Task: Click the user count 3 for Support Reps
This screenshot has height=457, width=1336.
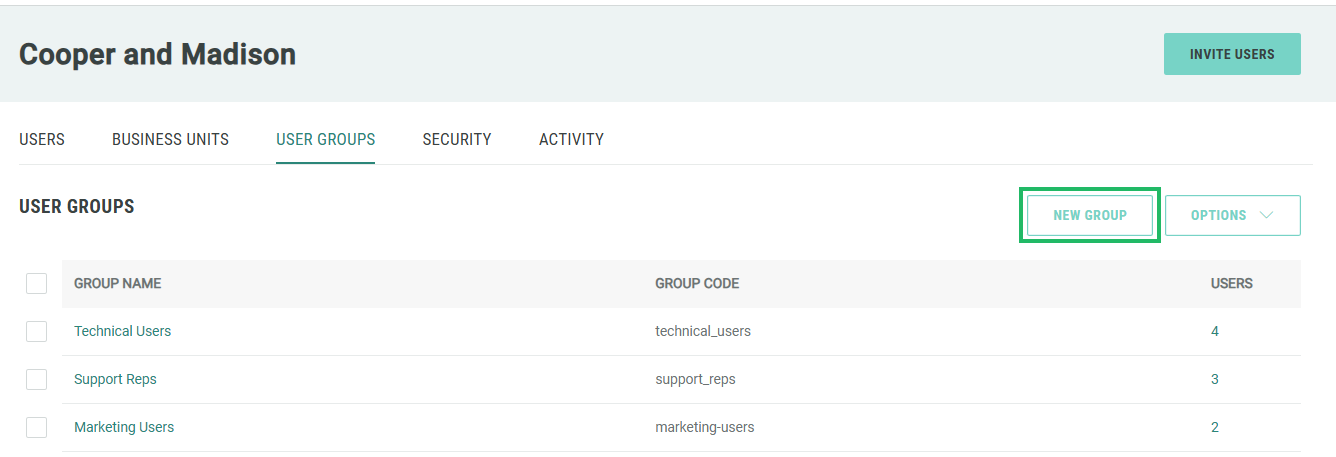Action: click(x=1215, y=379)
